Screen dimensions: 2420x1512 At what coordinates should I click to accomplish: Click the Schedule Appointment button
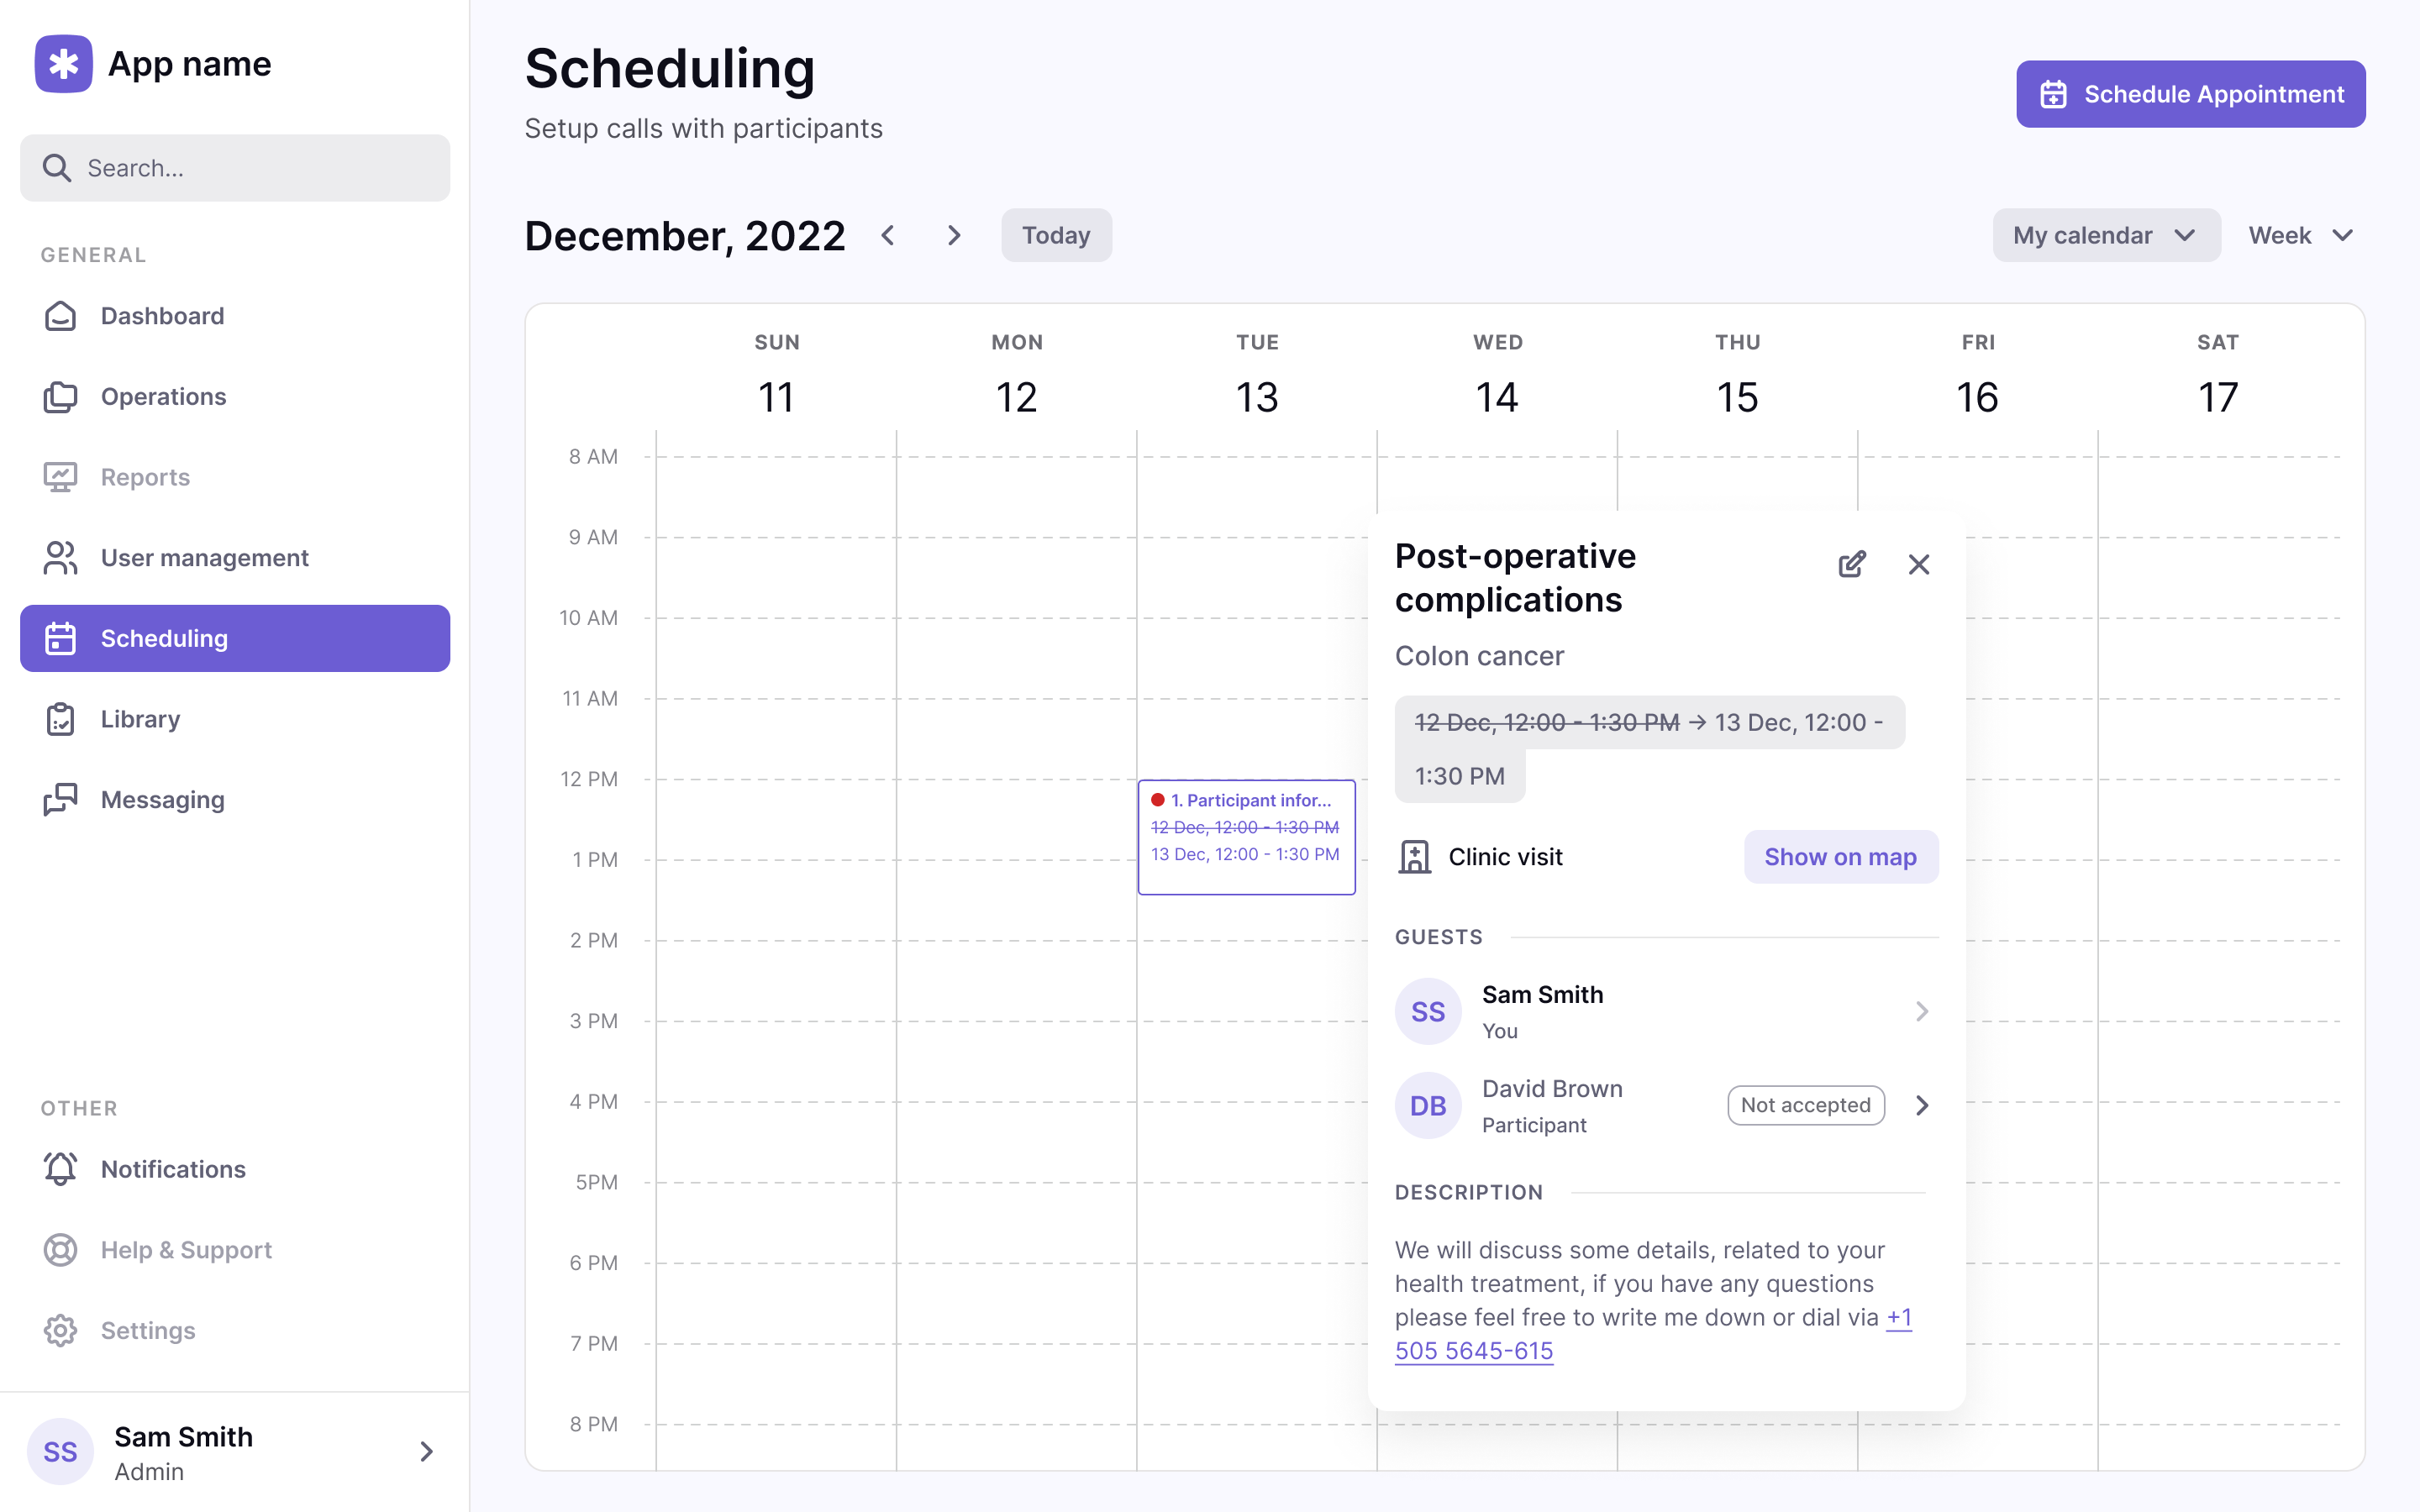[x=2190, y=94]
